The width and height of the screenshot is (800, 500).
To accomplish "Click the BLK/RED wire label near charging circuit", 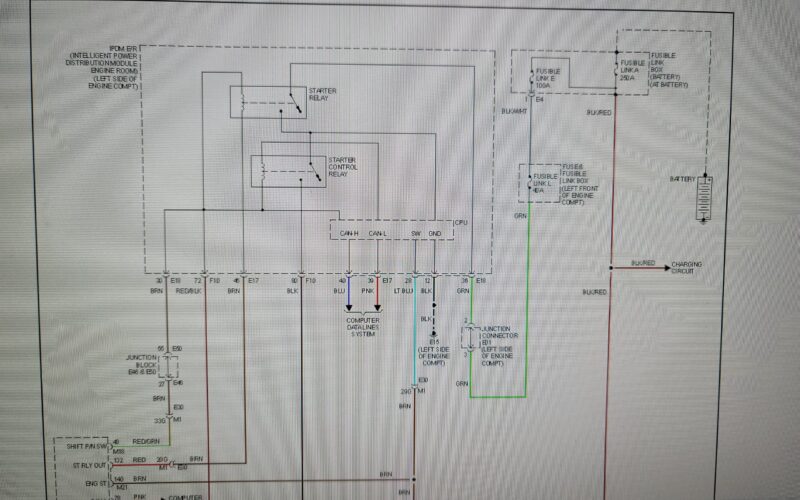I will coord(642,263).
